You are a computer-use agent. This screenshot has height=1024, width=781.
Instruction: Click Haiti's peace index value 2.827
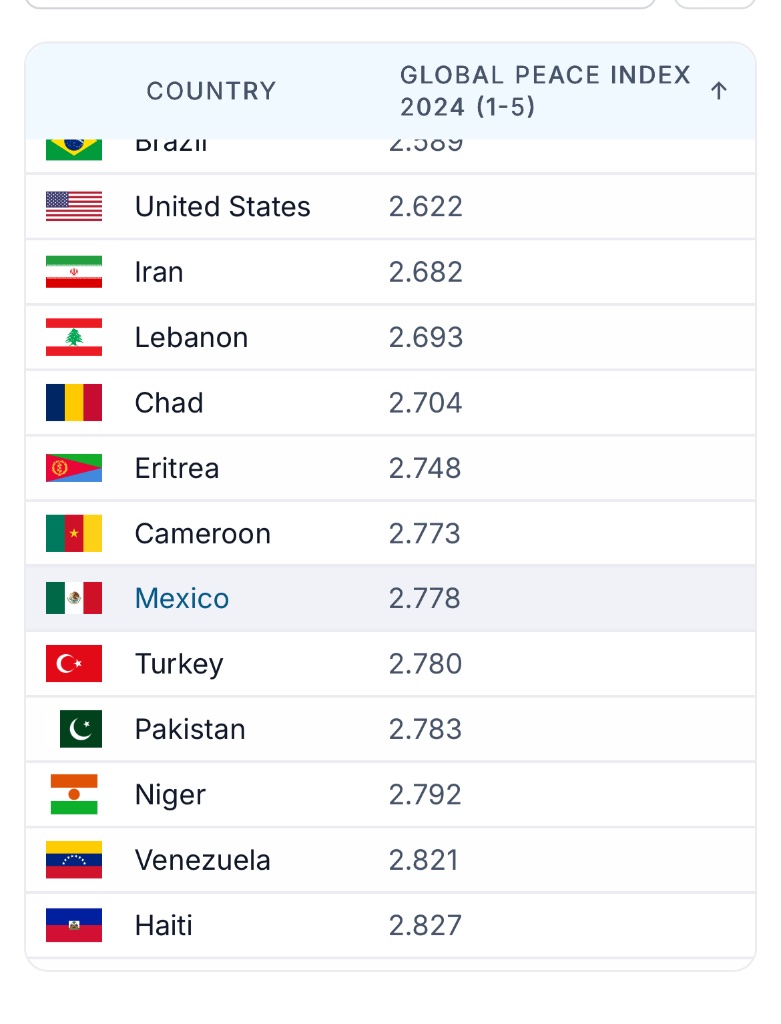click(x=425, y=925)
